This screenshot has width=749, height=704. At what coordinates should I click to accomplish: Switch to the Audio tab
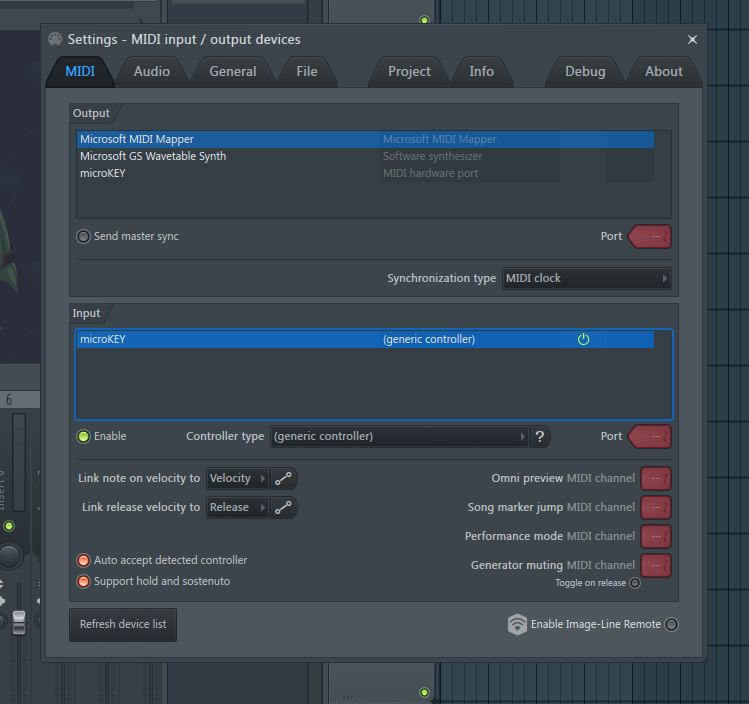click(x=152, y=72)
